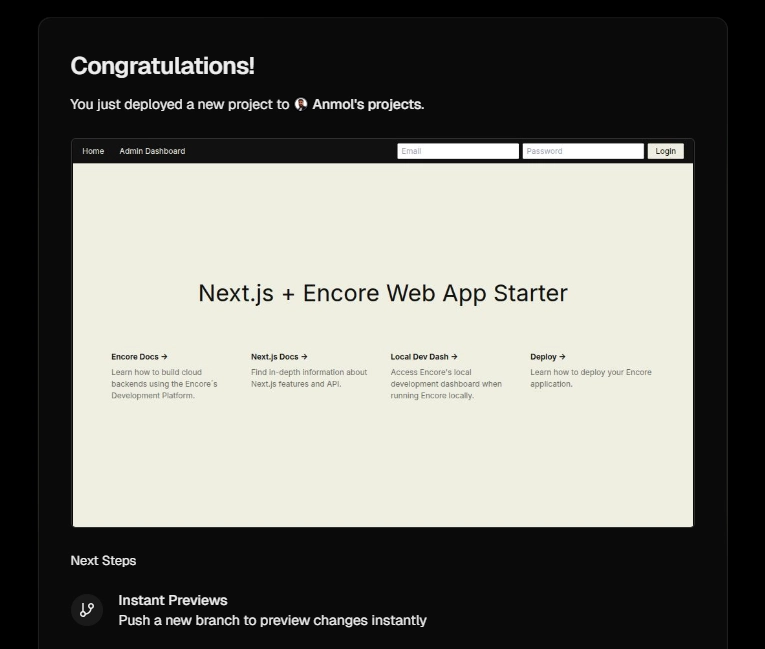Focus the Password input field
Viewport: 765px width, 649px height.
click(x=583, y=151)
